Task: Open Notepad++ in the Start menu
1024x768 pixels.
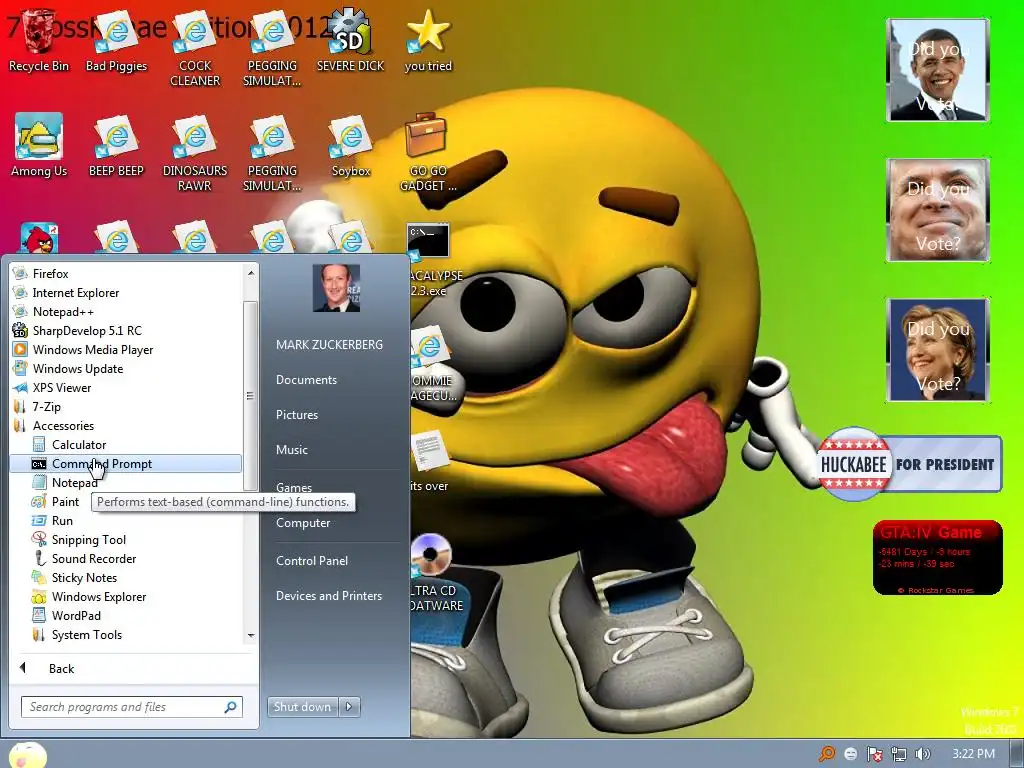Action: point(63,312)
